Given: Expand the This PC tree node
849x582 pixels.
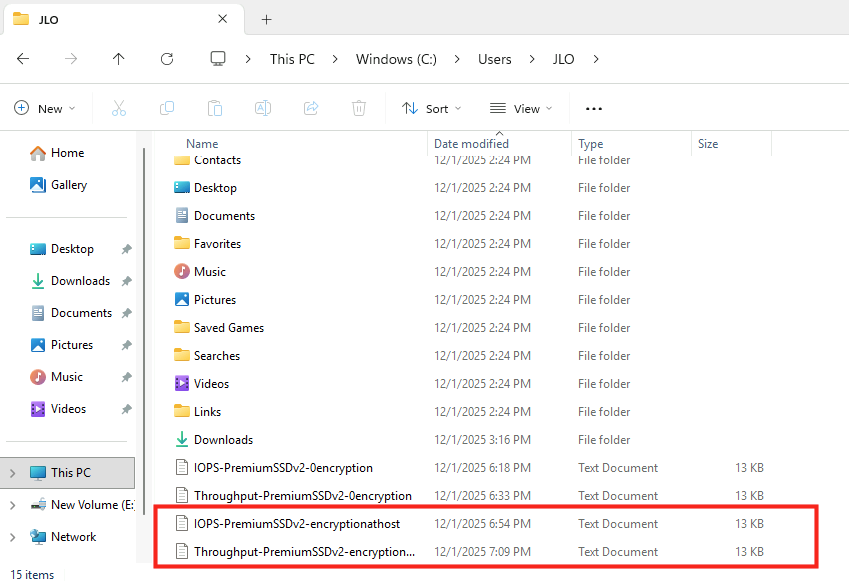Looking at the screenshot, I should (x=12, y=473).
